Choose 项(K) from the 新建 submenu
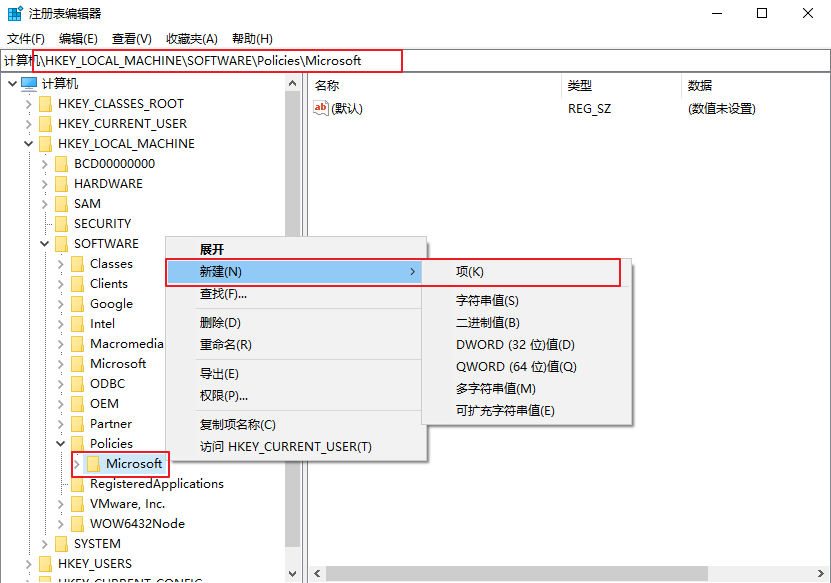831x583 pixels. tap(470, 272)
